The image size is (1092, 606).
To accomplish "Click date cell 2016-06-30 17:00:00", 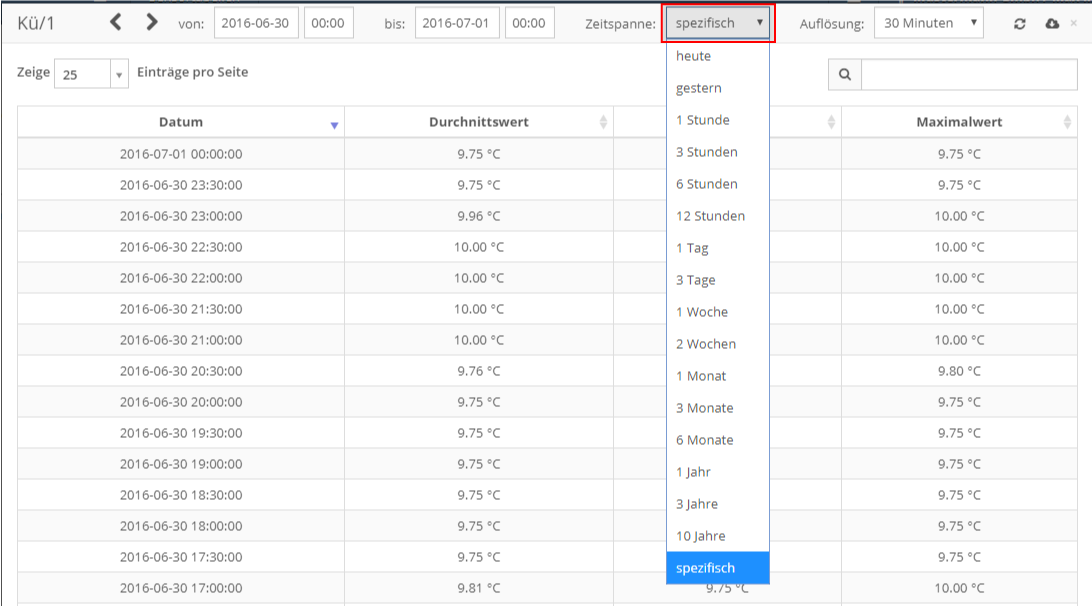I will (181, 588).
